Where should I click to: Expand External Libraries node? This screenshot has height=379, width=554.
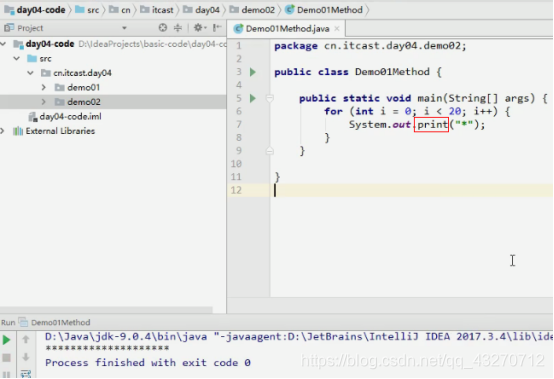coord(3,131)
